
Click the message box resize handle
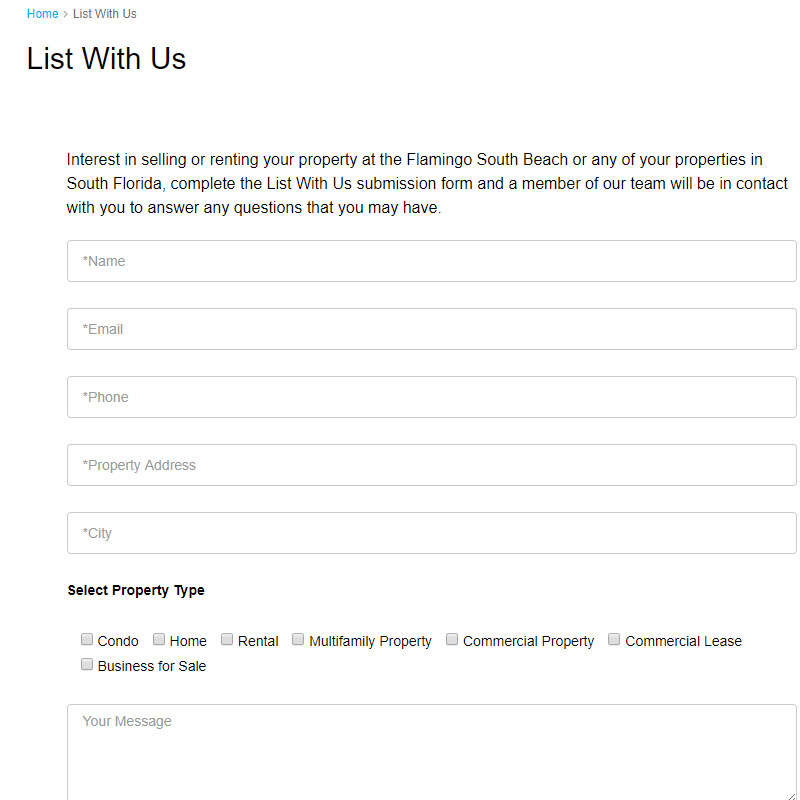click(x=791, y=795)
